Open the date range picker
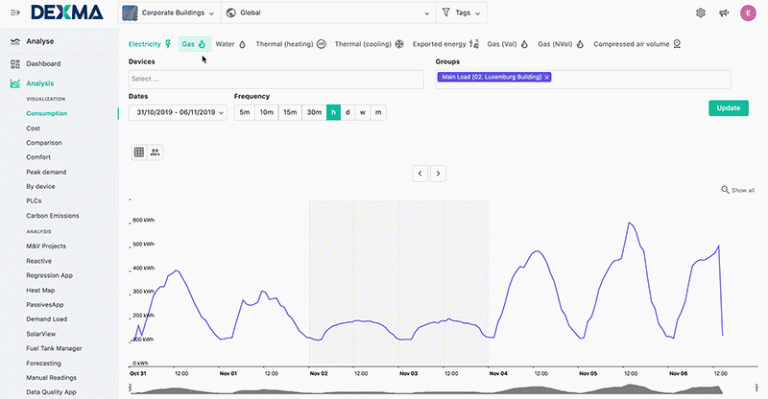The width and height of the screenshot is (768, 399). tap(178, 112)
